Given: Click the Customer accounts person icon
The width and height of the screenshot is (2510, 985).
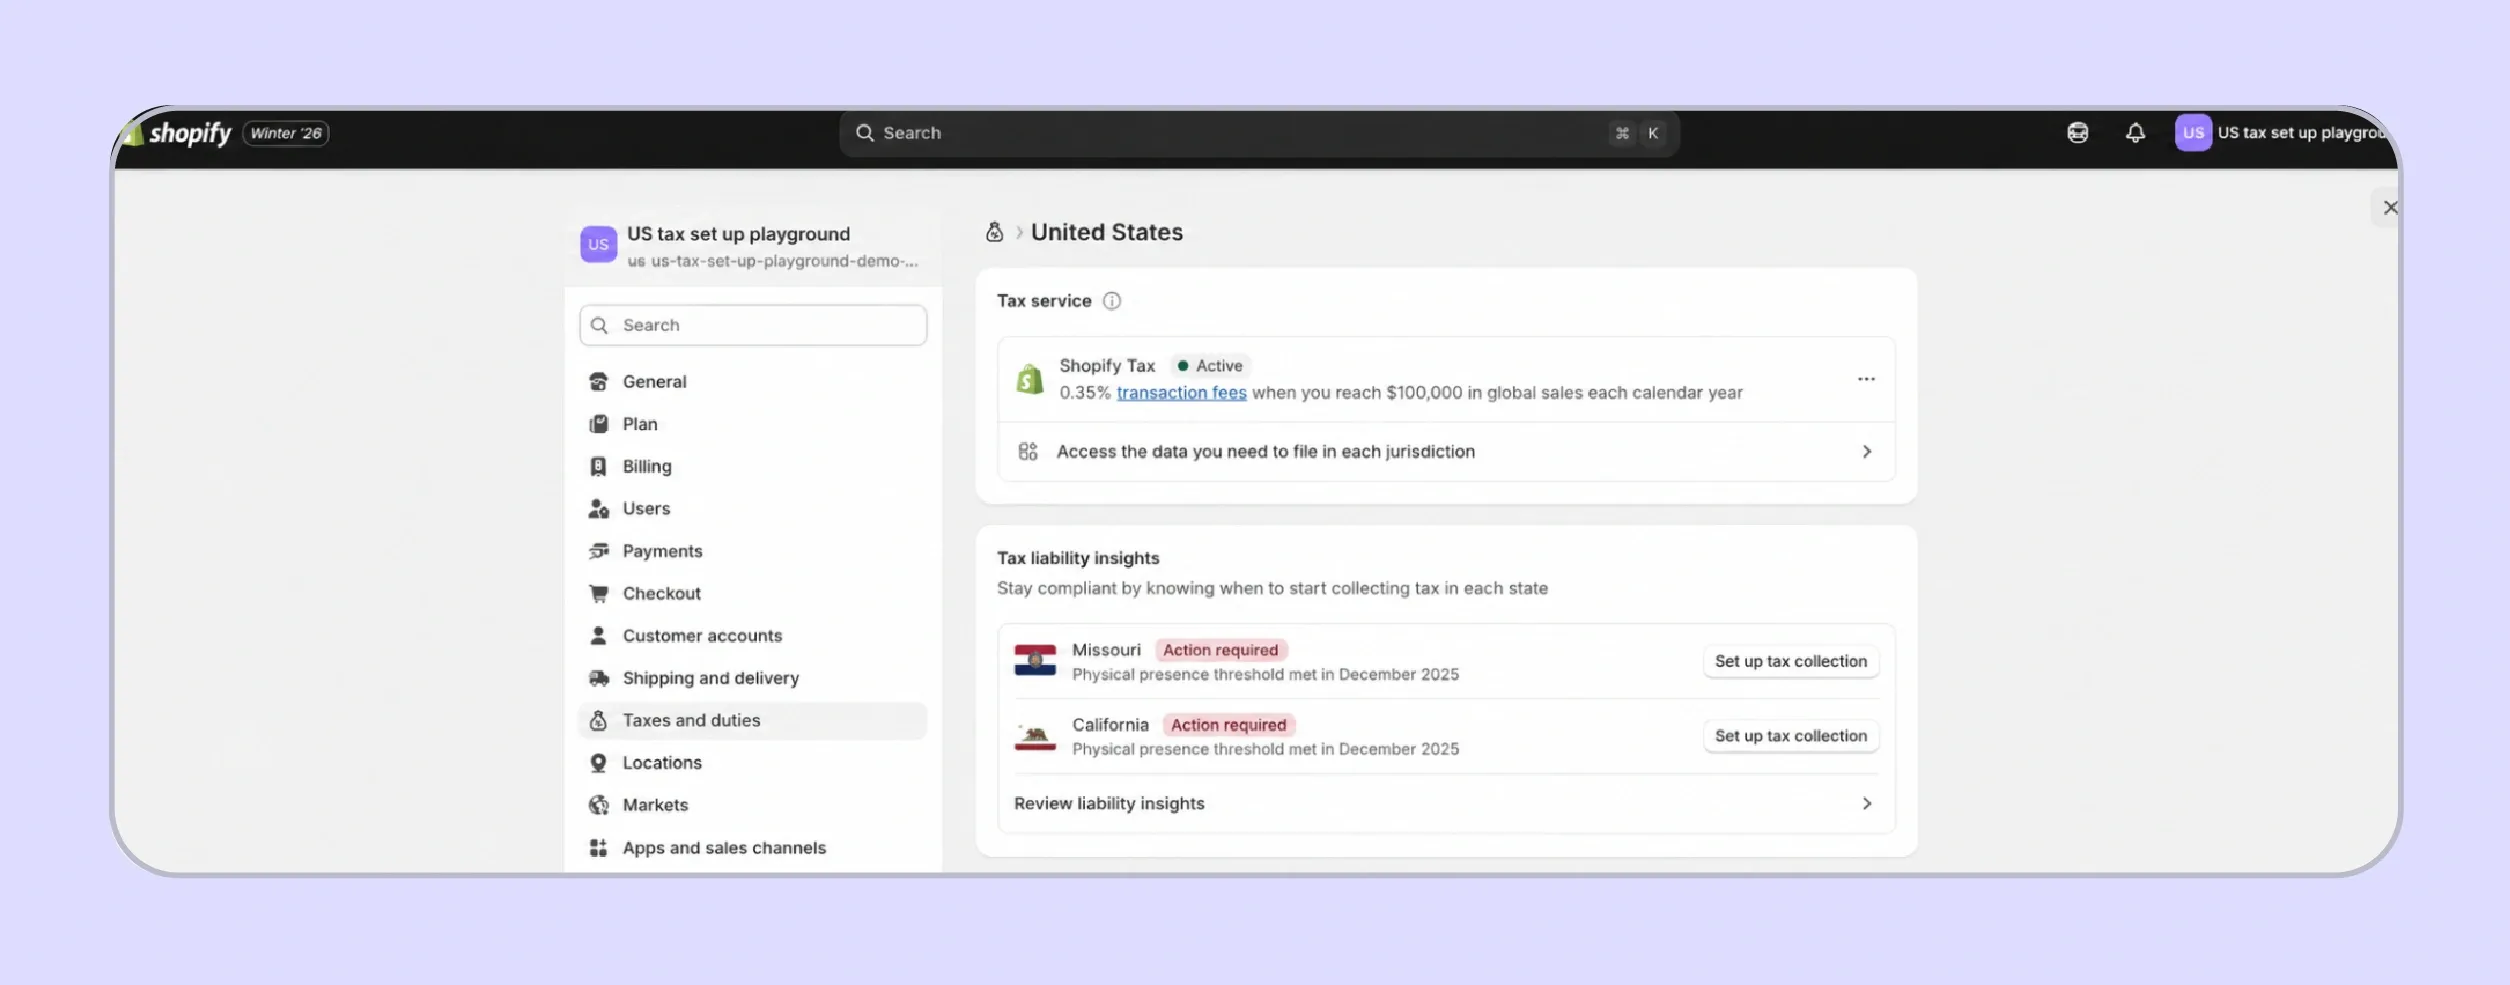Looking at the screenshot, I should coord(598,635).
